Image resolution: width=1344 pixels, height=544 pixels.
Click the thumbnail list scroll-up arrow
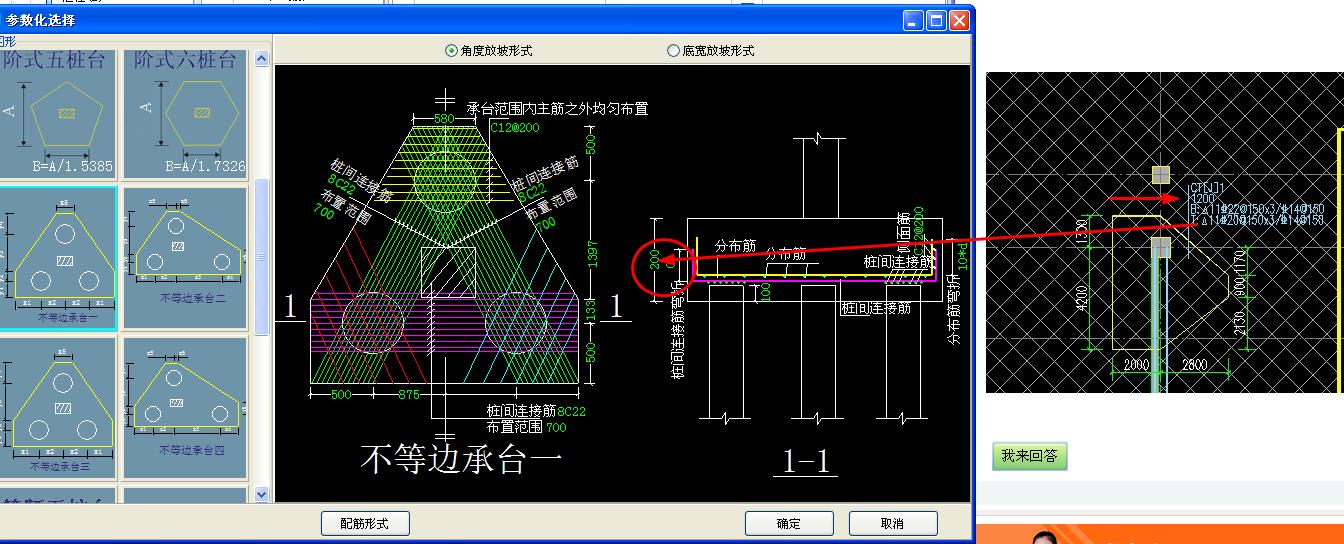pos(262,59)
